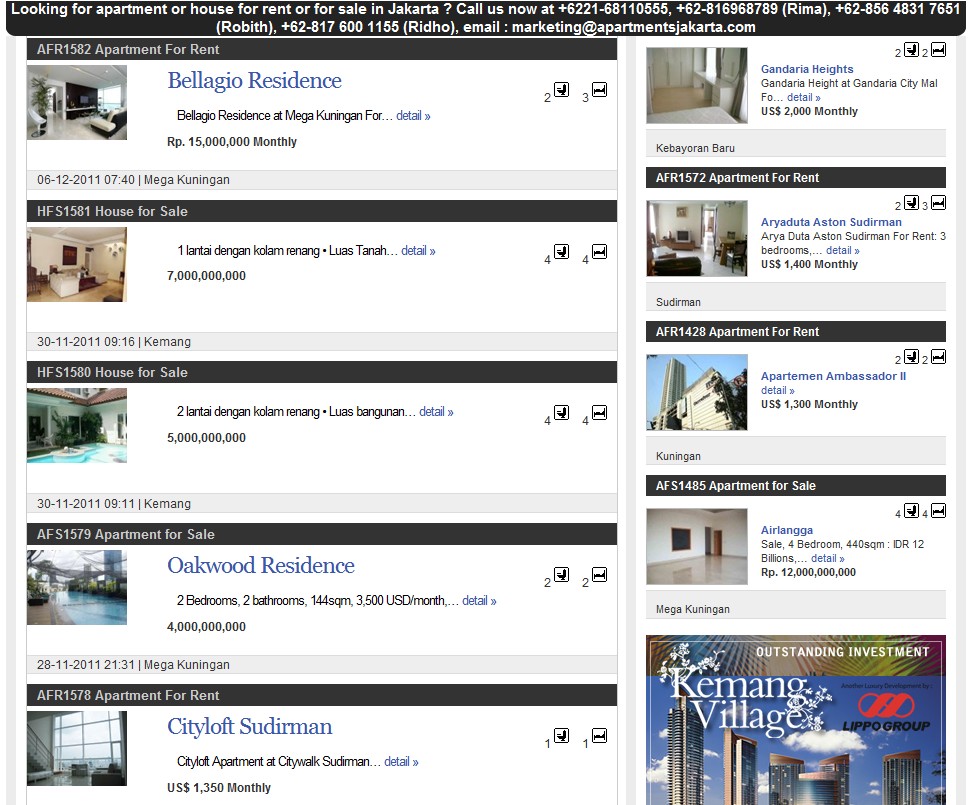Click the bathroom icon on Oakwood Residence listing
972x805 pixels.
click(x=562, y=574)
